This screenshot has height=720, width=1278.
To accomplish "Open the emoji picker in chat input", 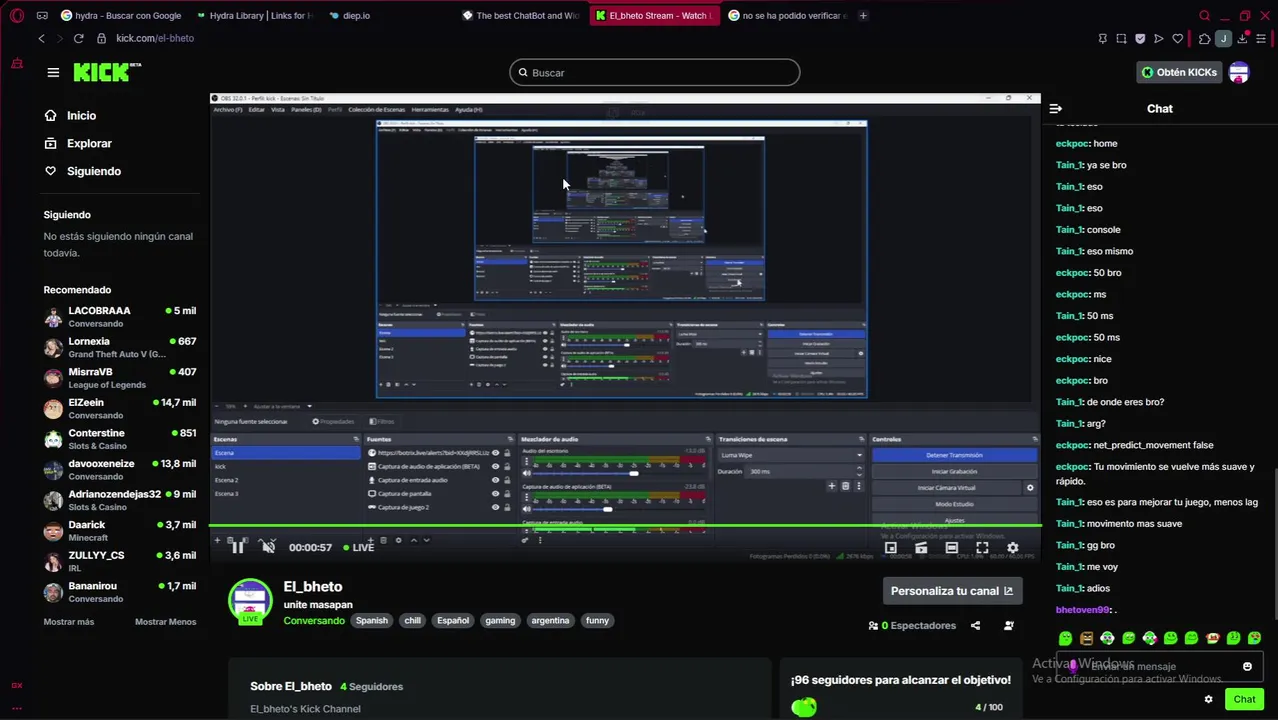I will [x=1247, y=667].
